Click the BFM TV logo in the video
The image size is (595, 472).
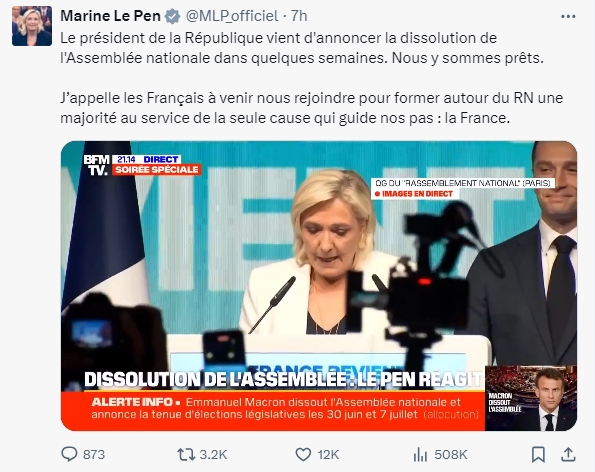pos(96,165)
